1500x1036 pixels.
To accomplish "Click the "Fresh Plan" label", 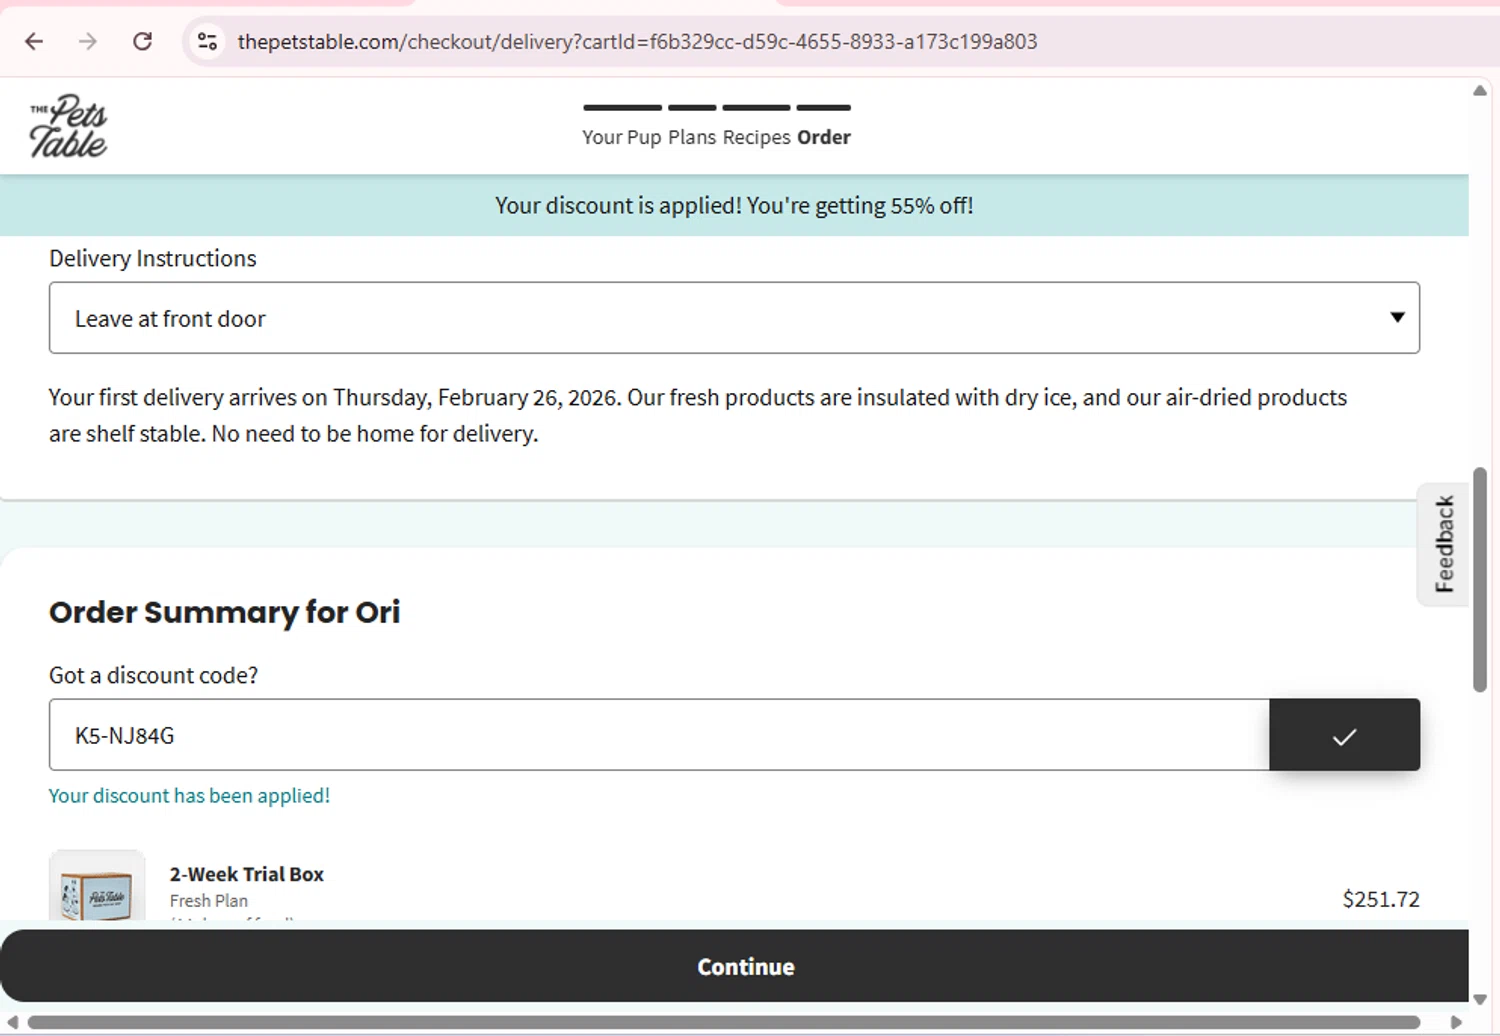I will [209, 900].
